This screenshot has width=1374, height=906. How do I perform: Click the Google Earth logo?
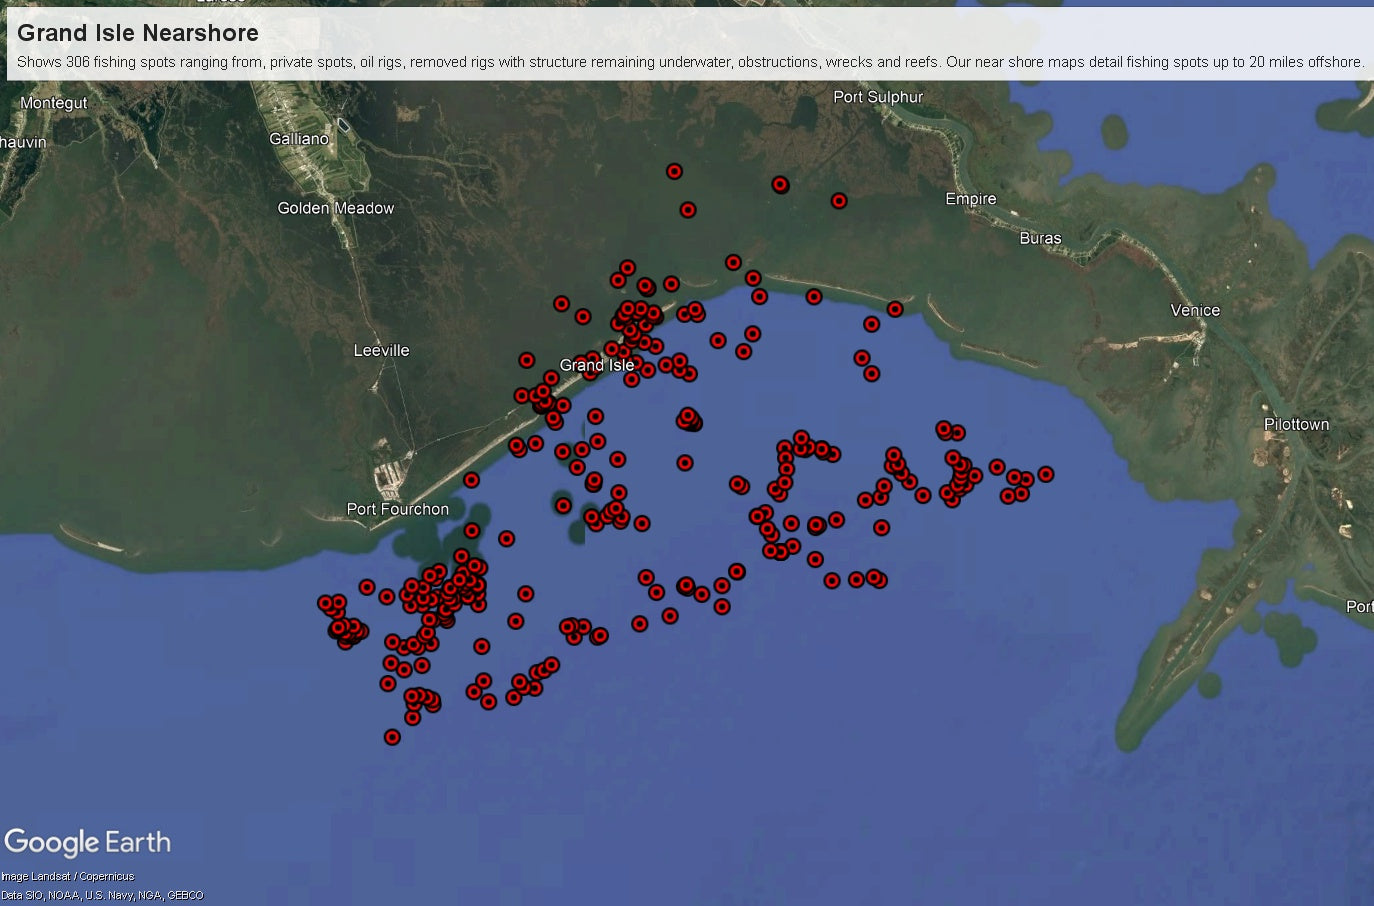[x=88, y=842]
